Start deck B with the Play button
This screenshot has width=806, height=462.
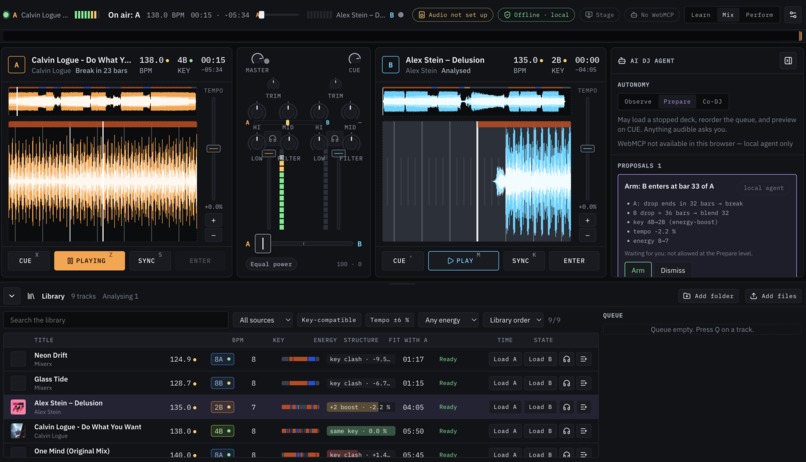pyautogui.click(x=463, y=261)
